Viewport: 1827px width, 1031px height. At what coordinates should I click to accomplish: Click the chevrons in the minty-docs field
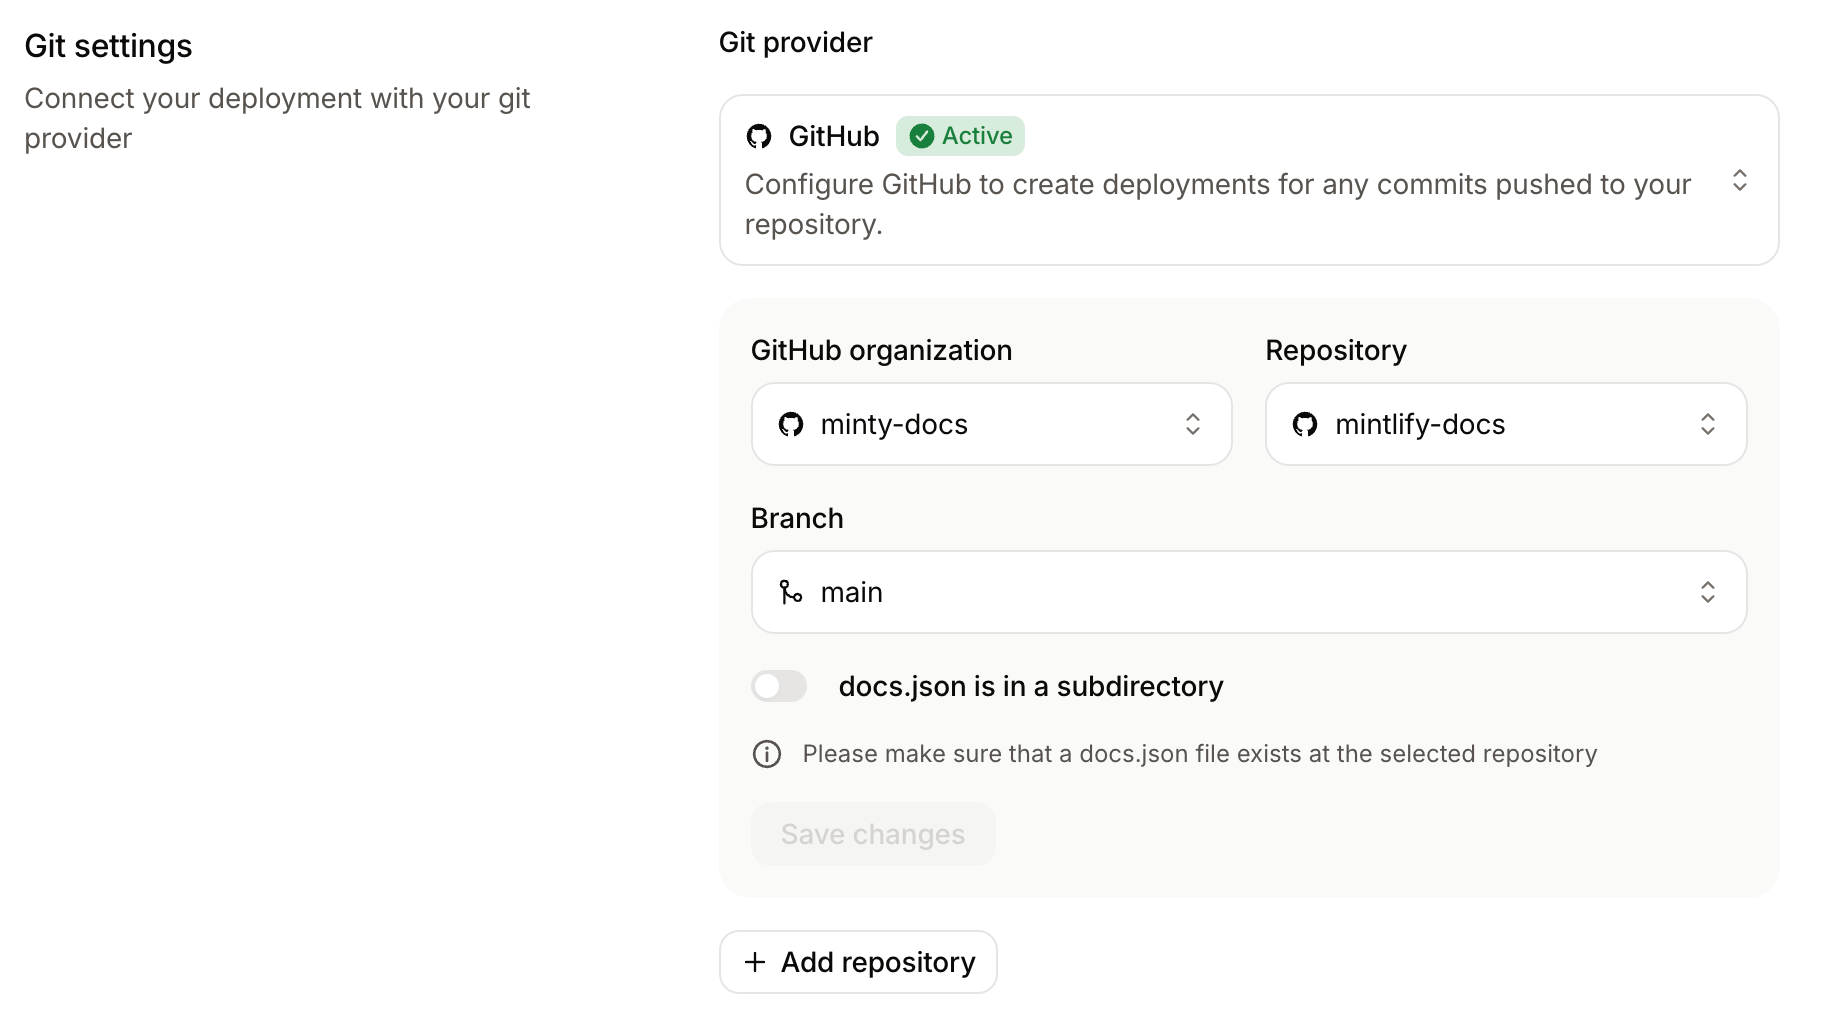coord(1193,424)
